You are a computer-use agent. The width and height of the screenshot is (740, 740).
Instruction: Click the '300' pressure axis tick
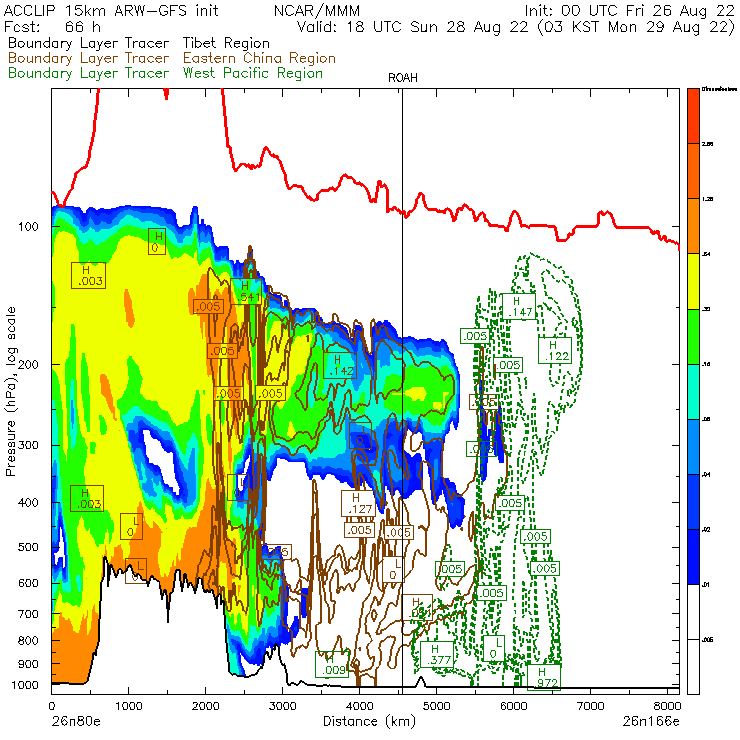pos(28,445)
